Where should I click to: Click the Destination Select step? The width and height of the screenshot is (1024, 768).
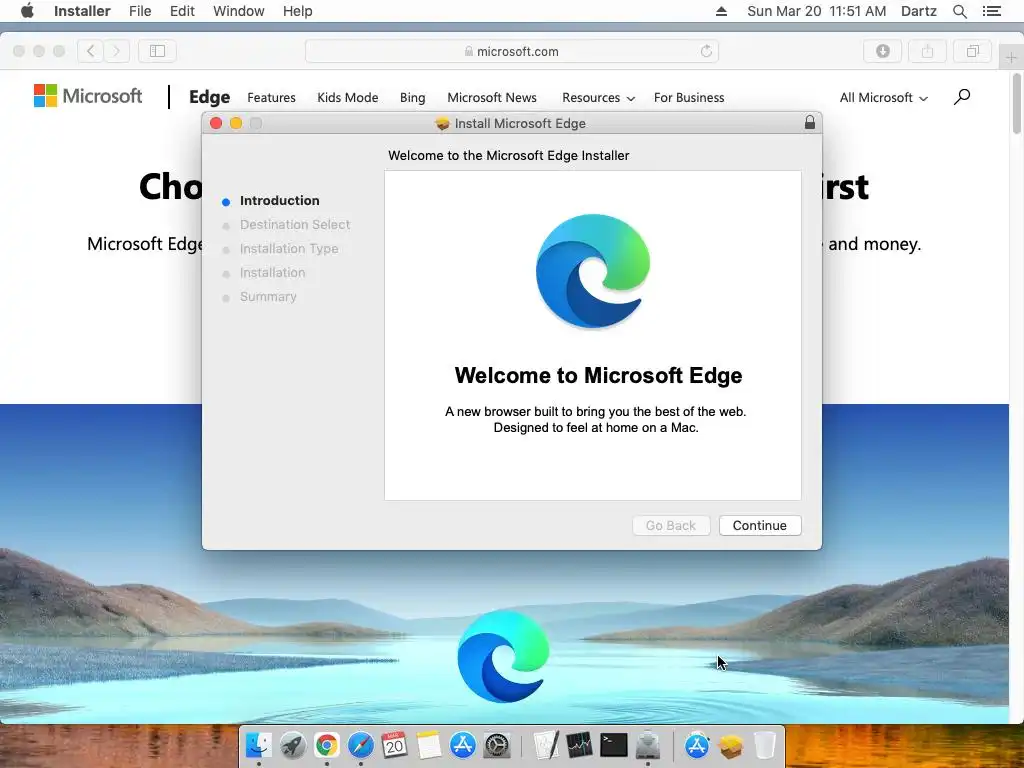coord(295,225)
